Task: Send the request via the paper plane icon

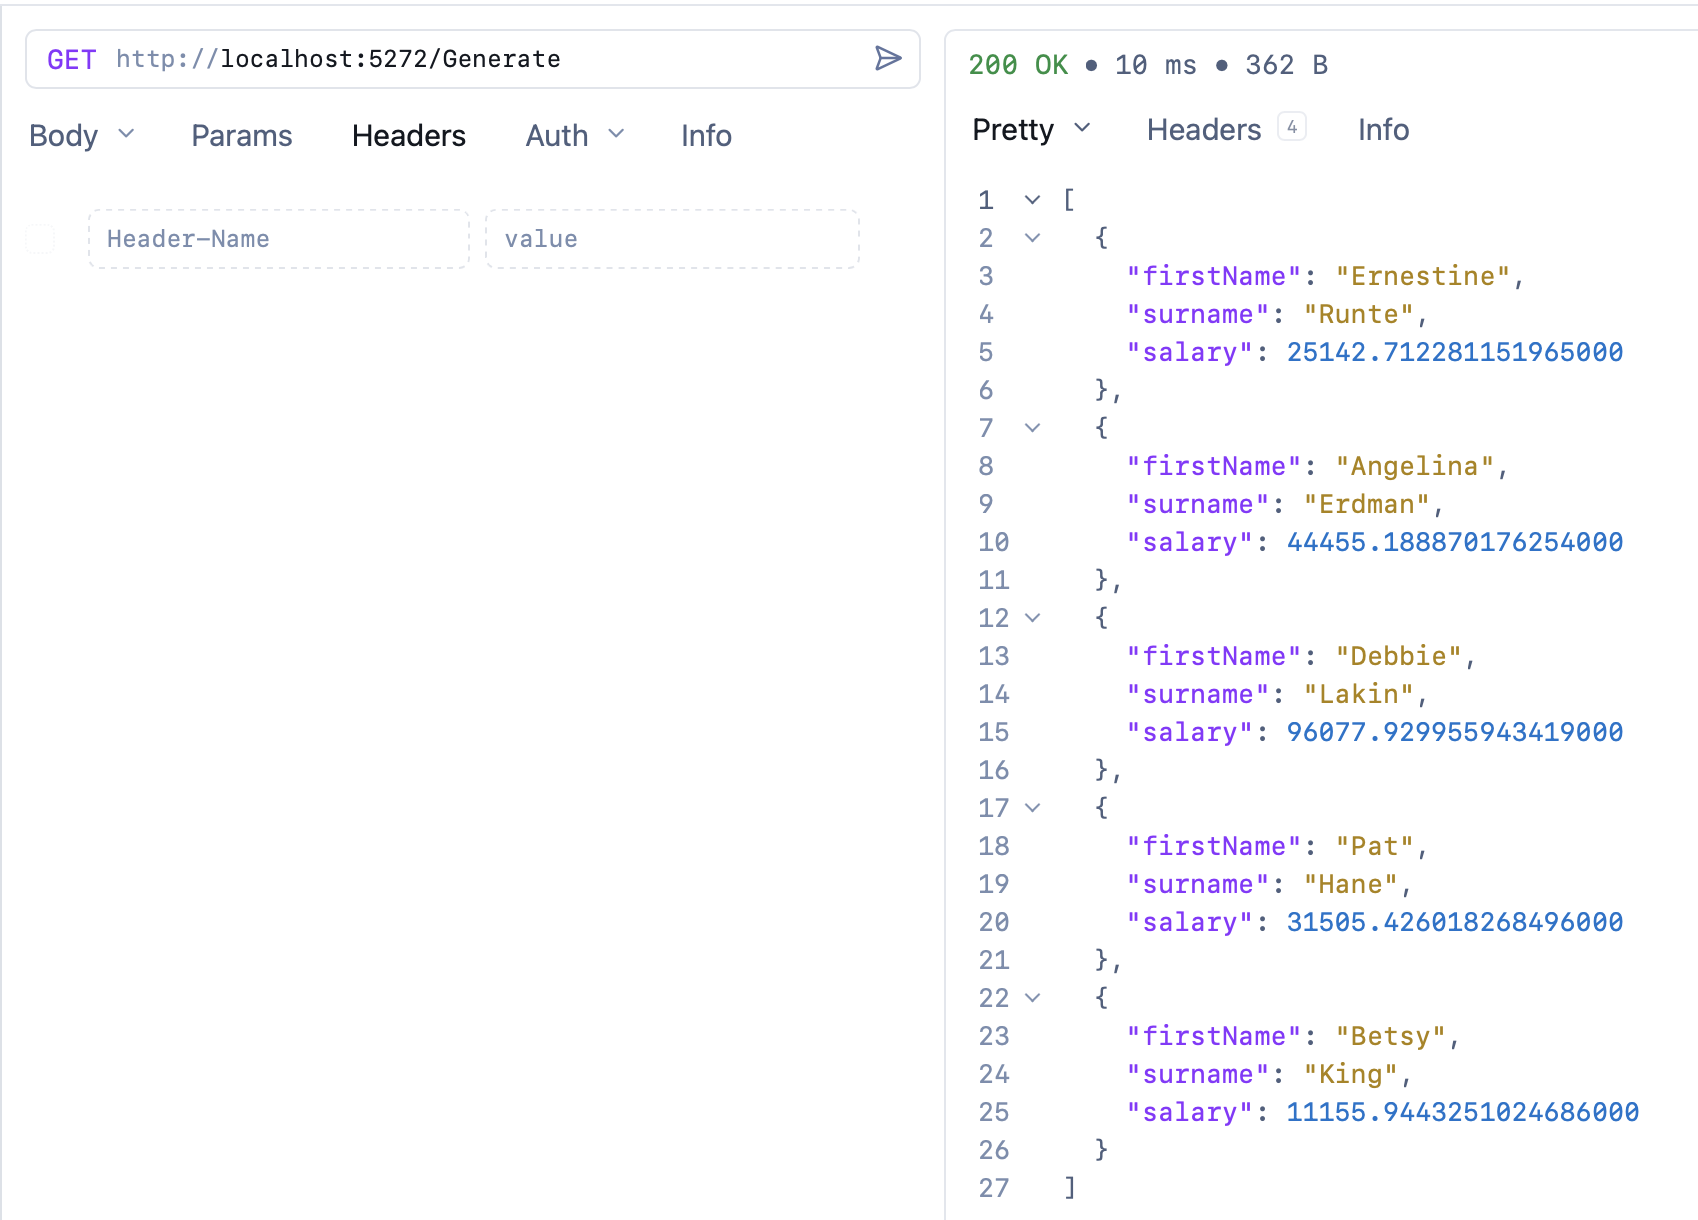Action: point(888,59)
